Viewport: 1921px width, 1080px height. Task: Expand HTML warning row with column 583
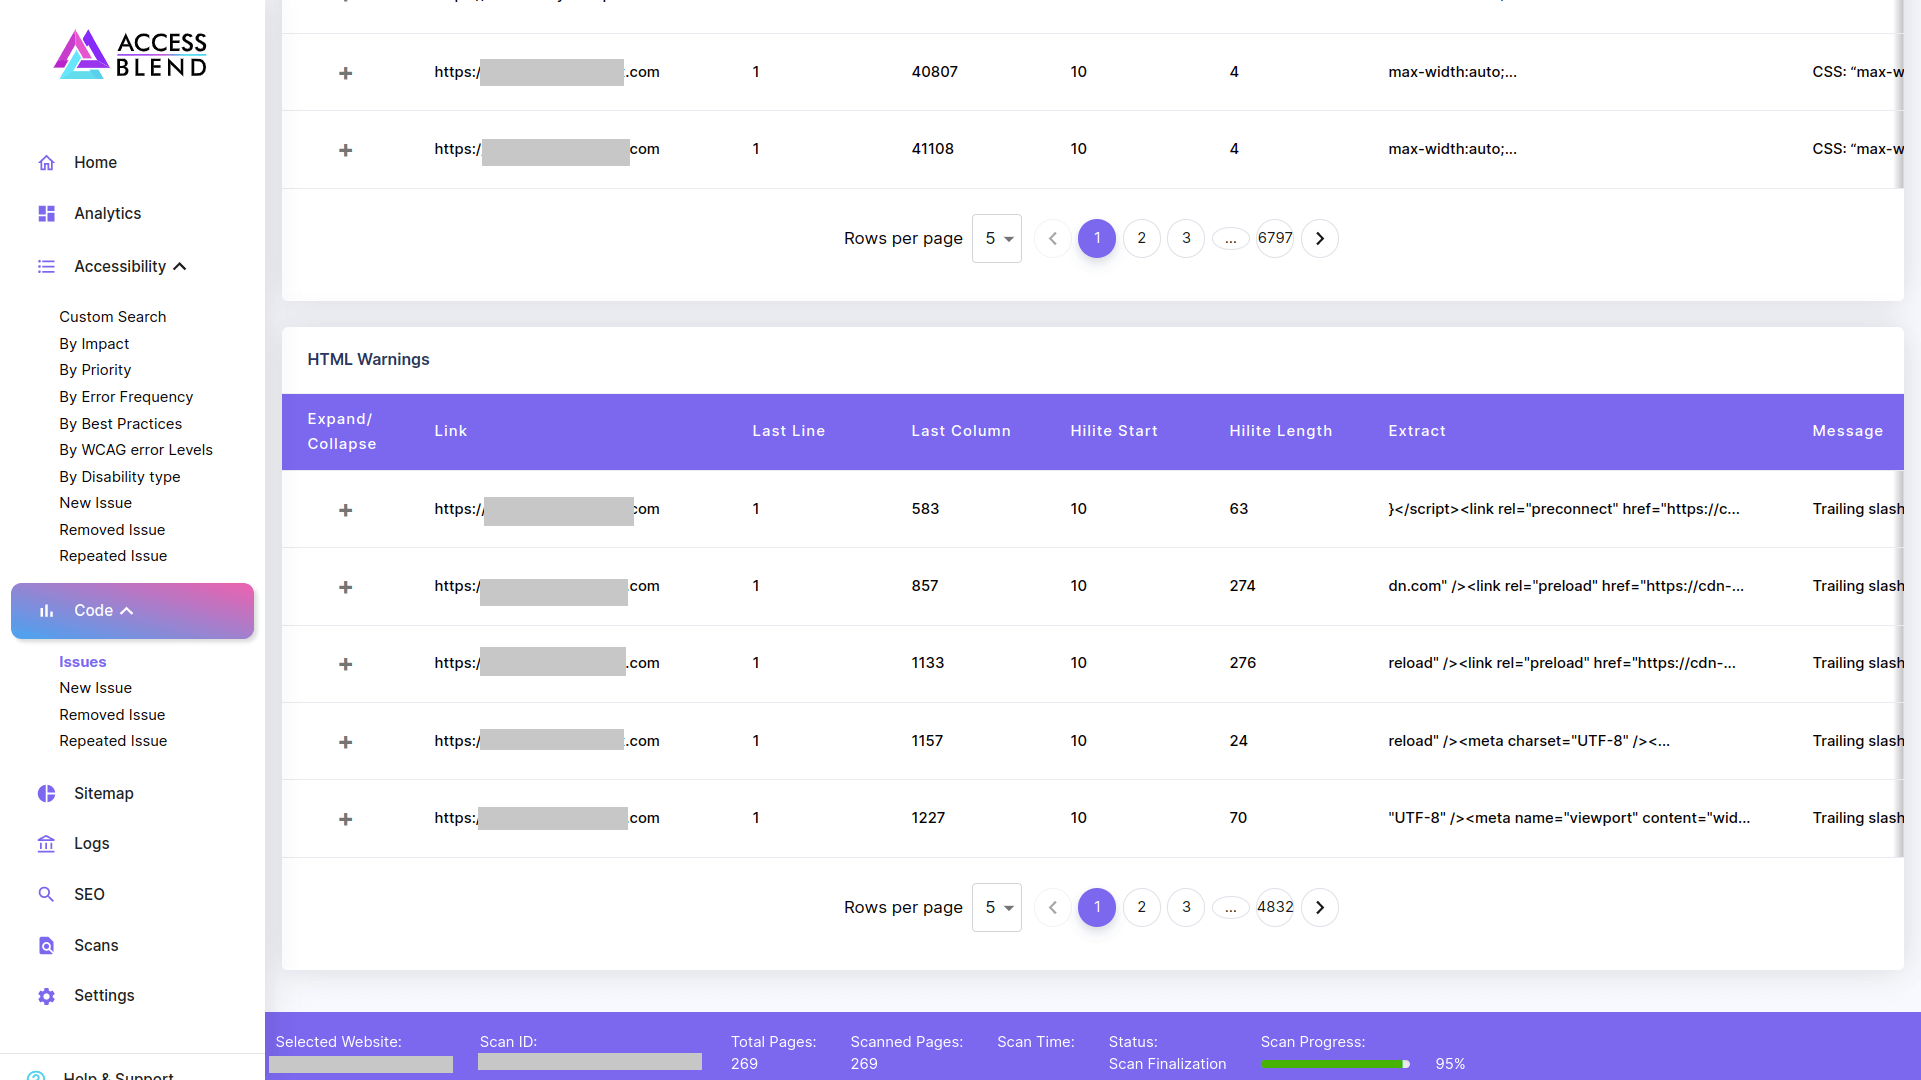click(x=345, y=510)
